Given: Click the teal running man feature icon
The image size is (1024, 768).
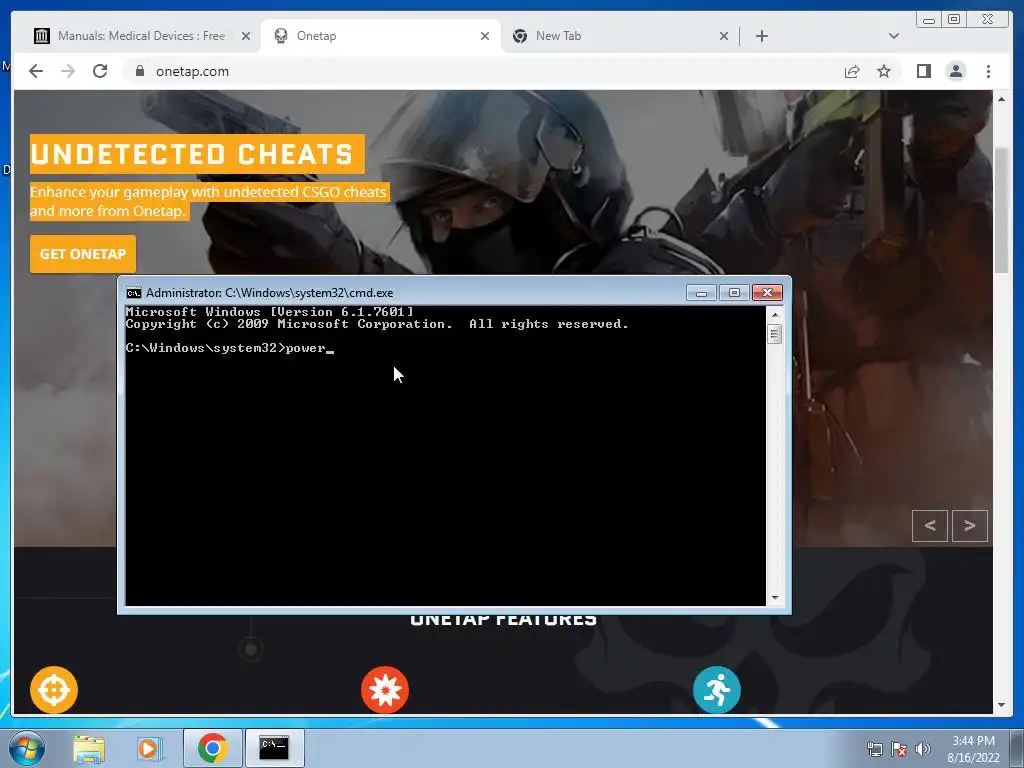Looking at the screenshot, I should [716, 690].
